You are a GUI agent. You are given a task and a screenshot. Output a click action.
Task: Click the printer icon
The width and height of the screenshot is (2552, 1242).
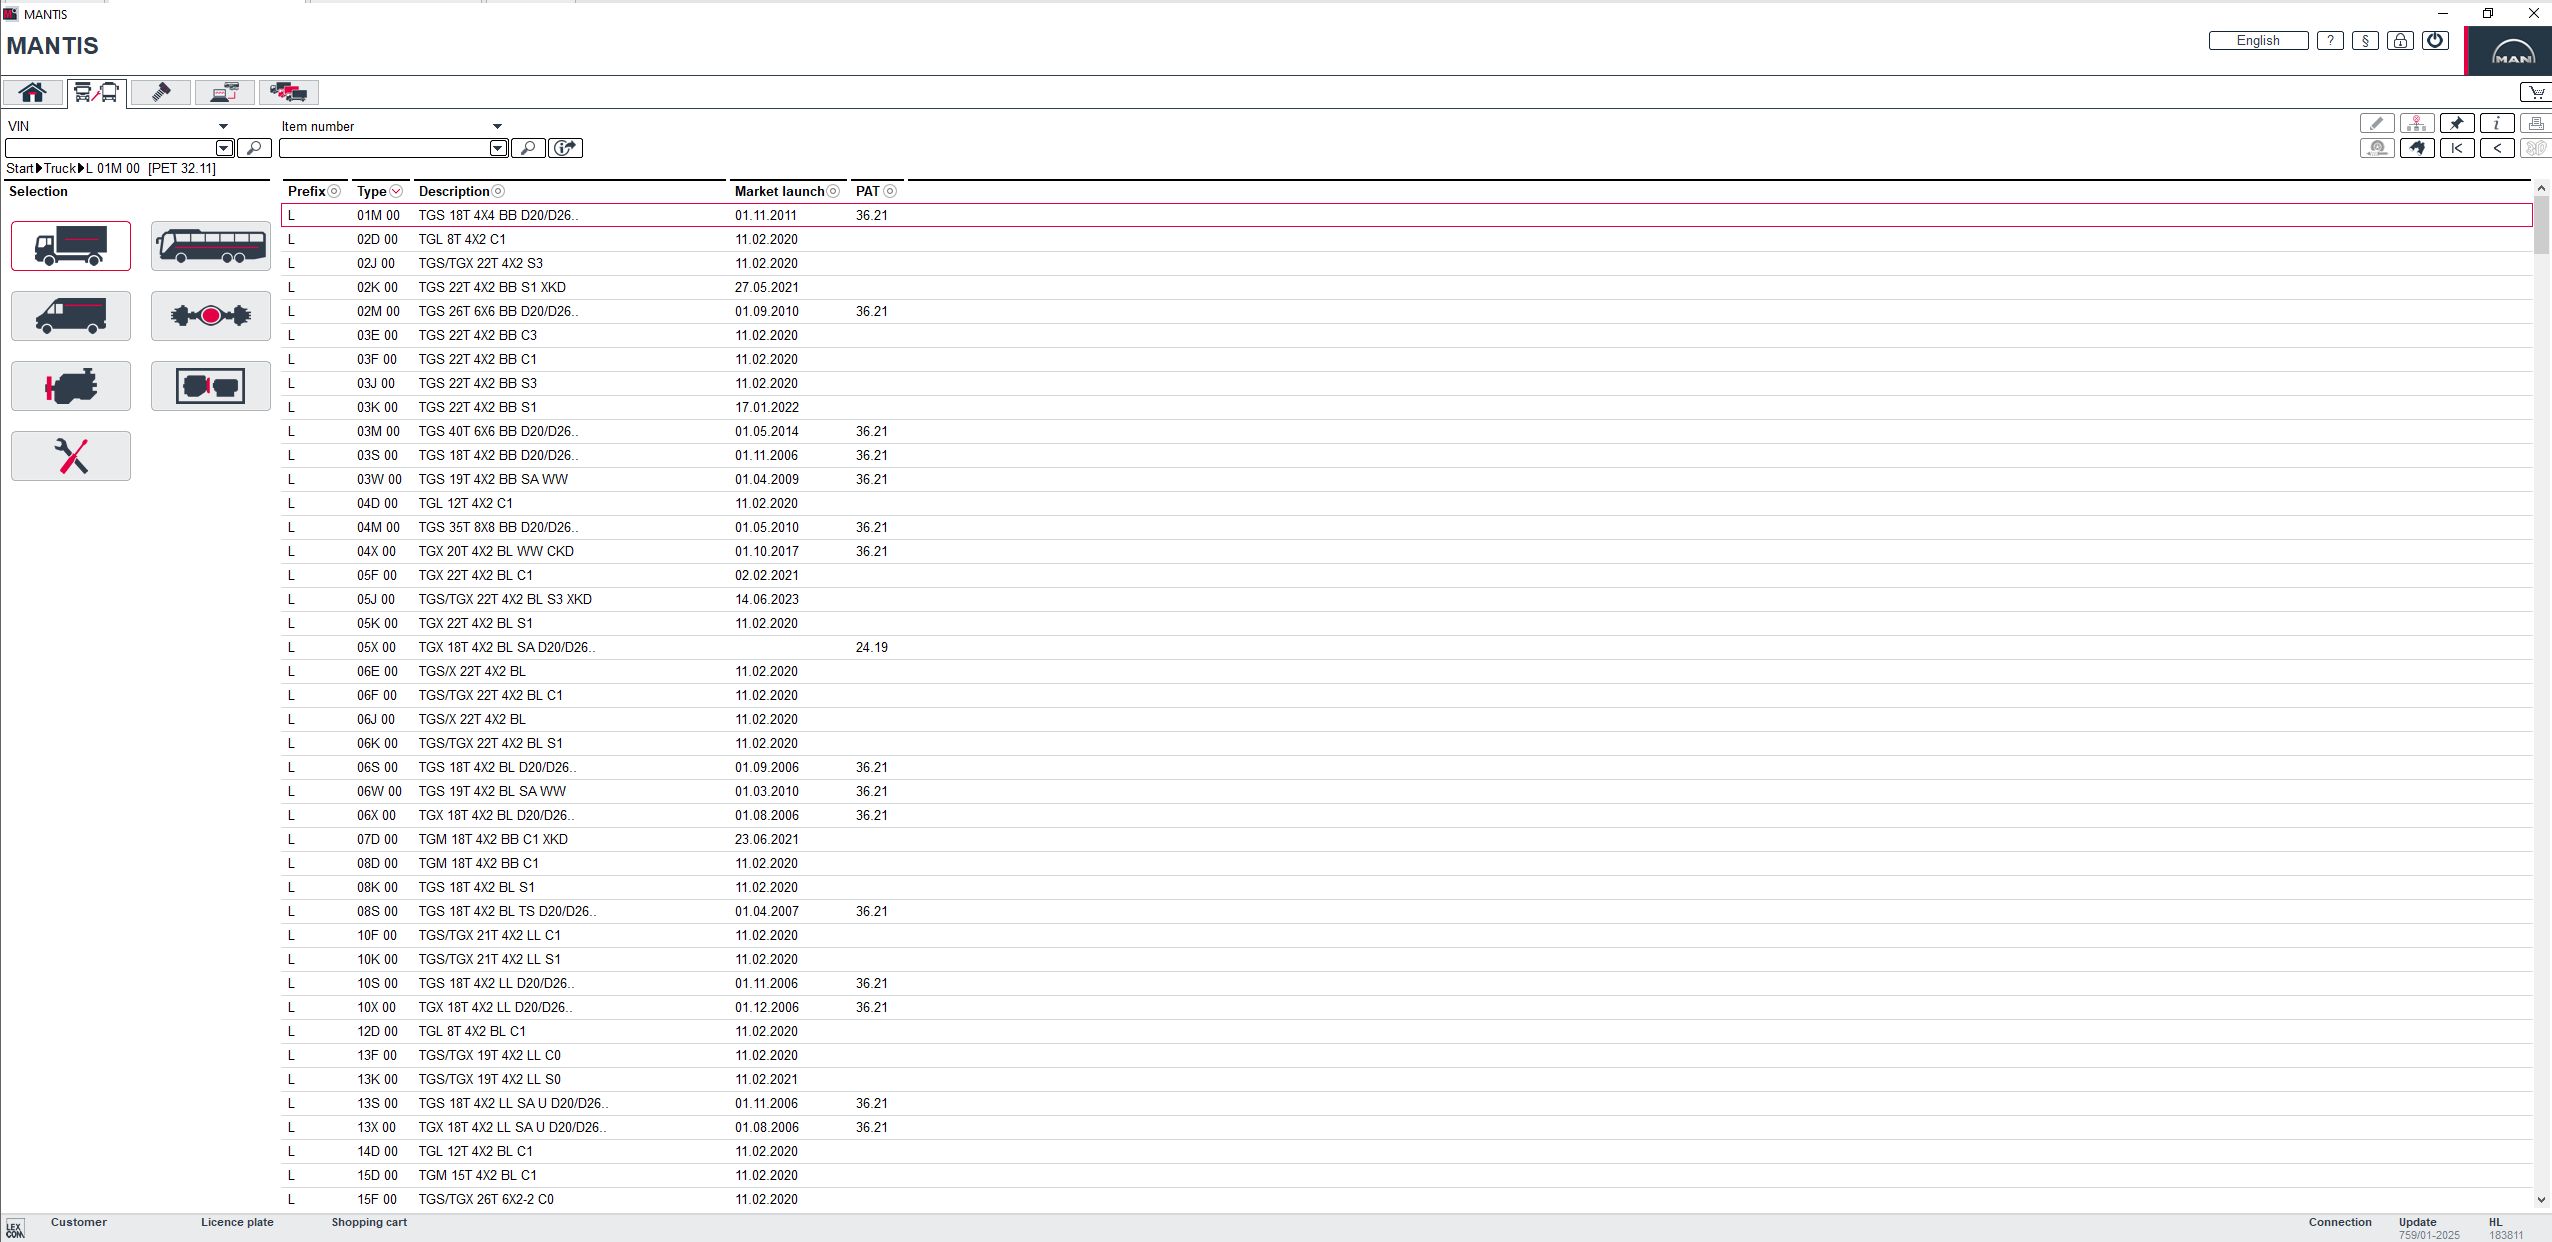click(x=2535, y=123)
